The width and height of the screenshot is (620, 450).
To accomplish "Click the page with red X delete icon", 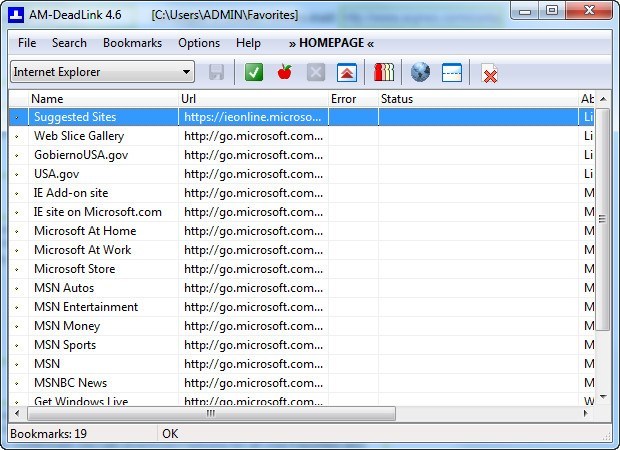I will click(490, 73).
